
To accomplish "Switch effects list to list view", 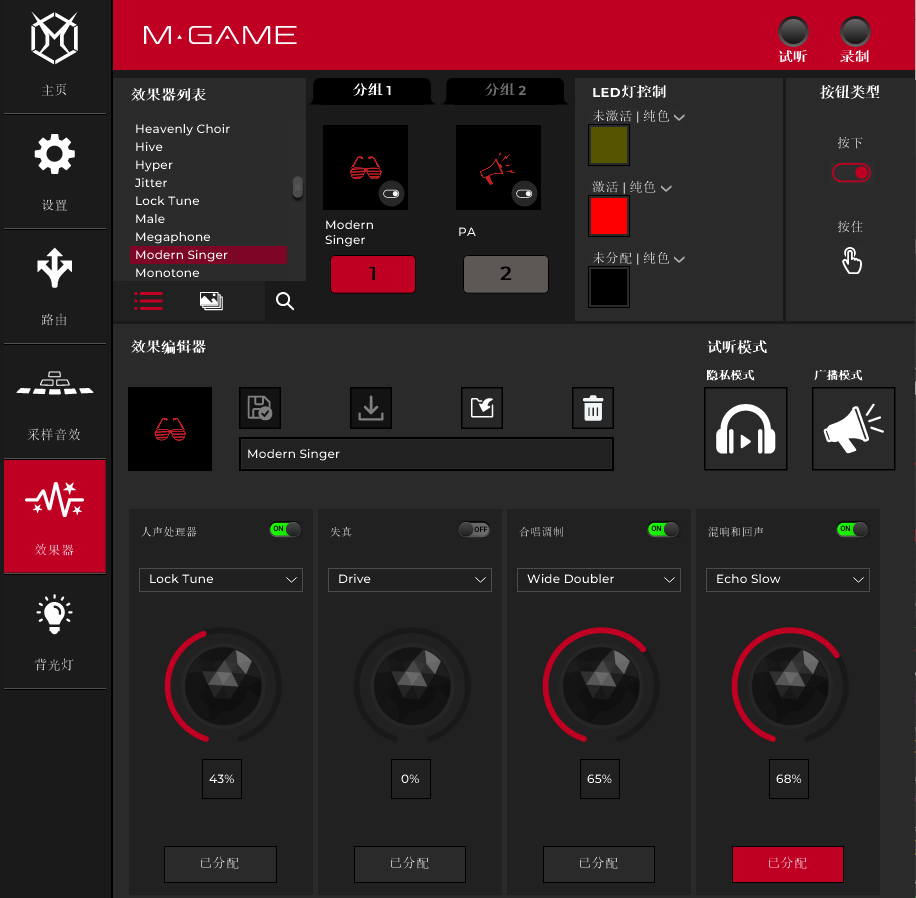I will (x=148, y=301).
